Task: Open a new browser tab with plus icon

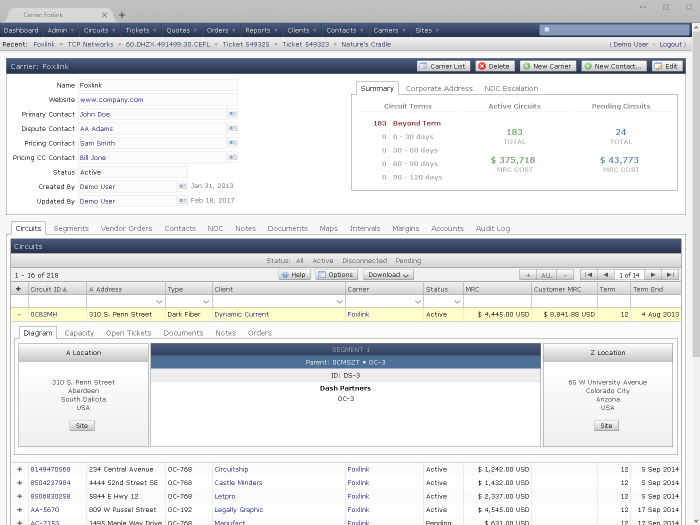Action: click(x=122, y=15)
